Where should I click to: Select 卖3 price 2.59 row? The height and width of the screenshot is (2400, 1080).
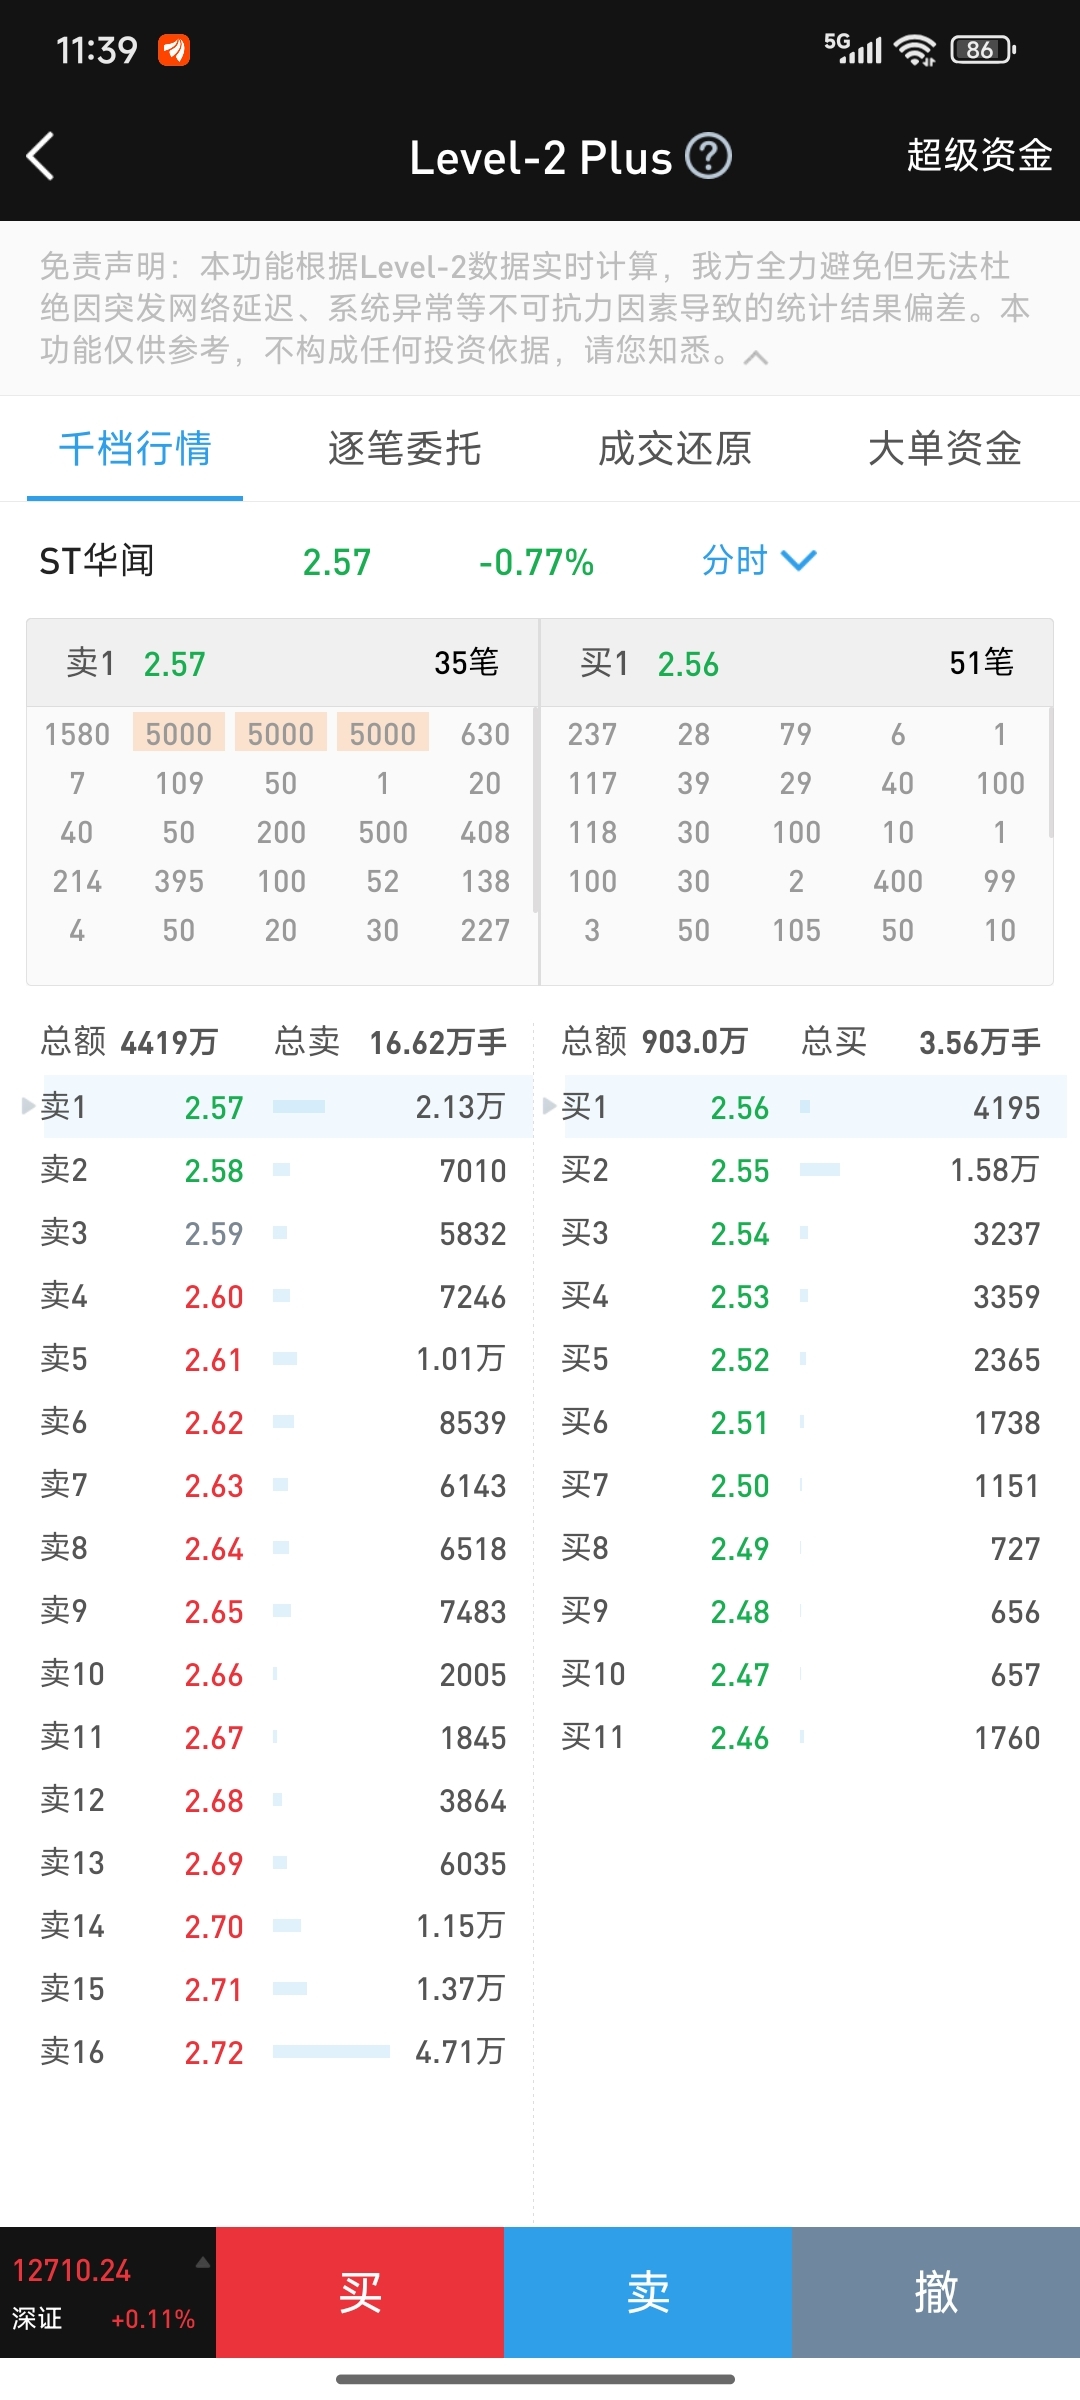pos(273,1232)
